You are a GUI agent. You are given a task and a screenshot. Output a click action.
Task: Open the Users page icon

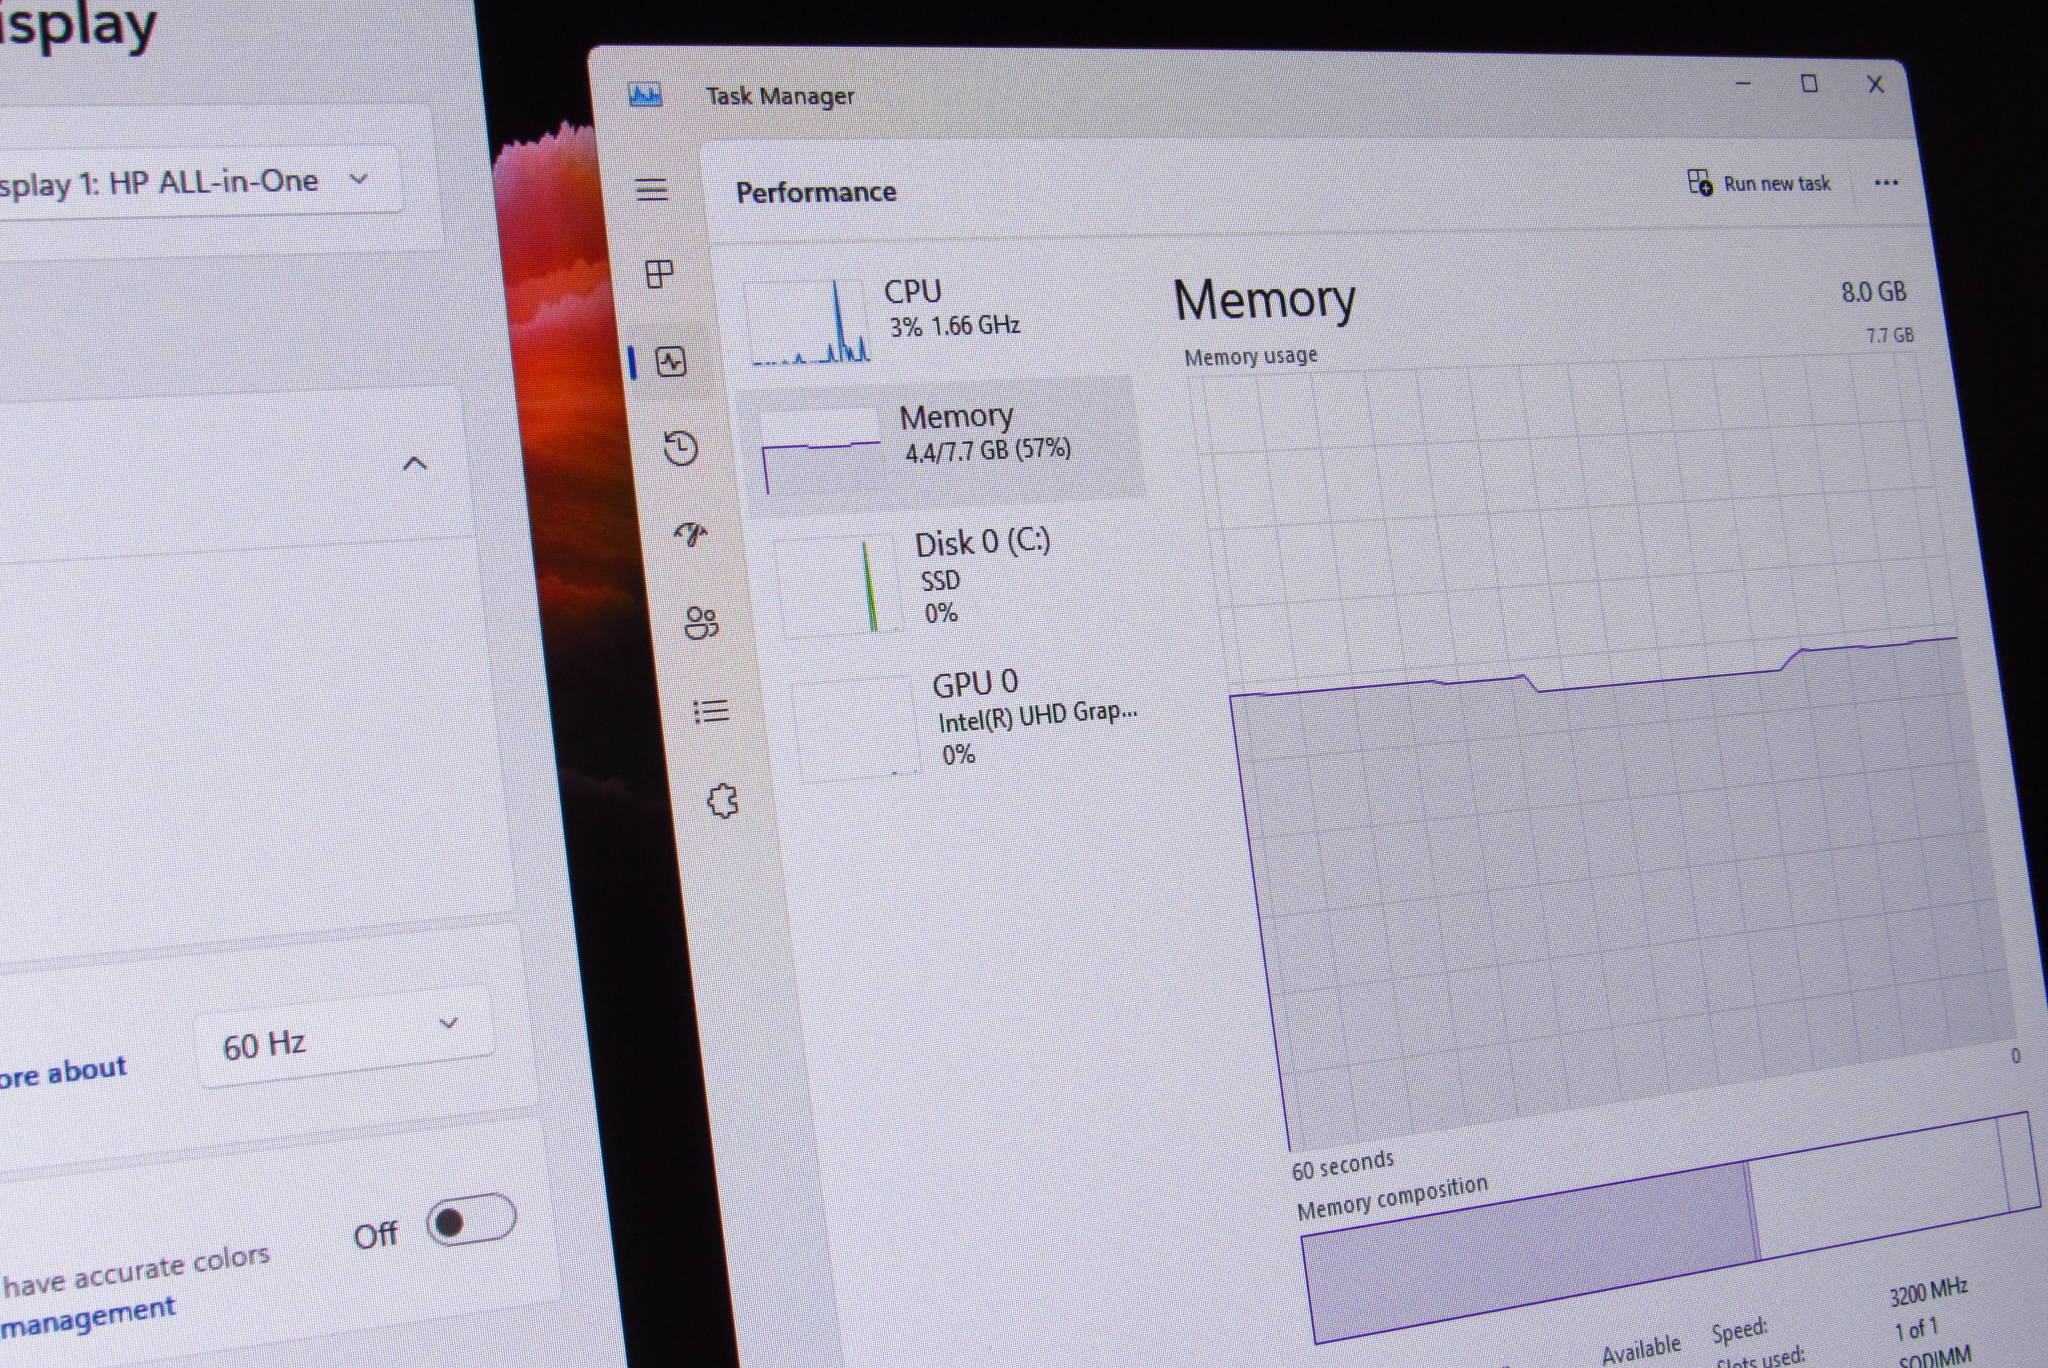coord(701,622)
